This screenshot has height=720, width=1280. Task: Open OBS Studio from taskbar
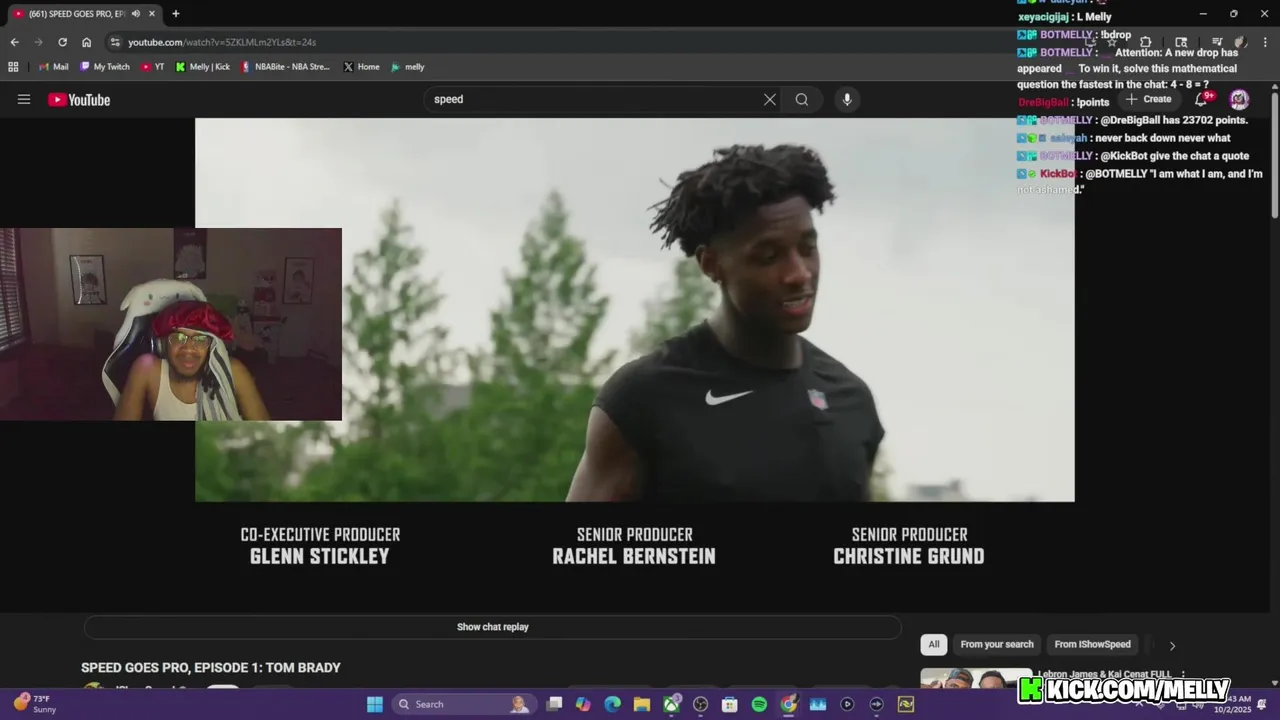[700, 704]
